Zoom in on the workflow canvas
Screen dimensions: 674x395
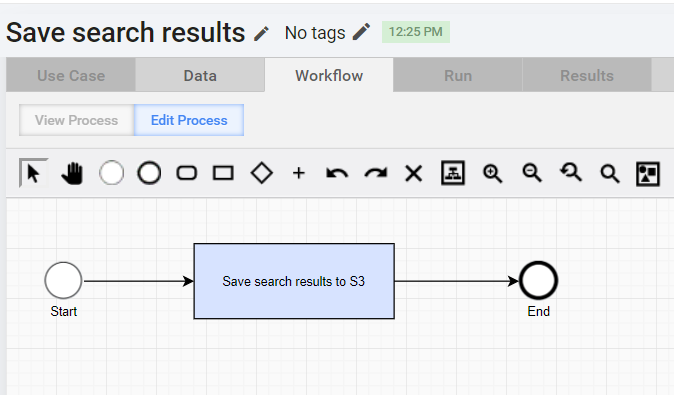pos(492,173)
